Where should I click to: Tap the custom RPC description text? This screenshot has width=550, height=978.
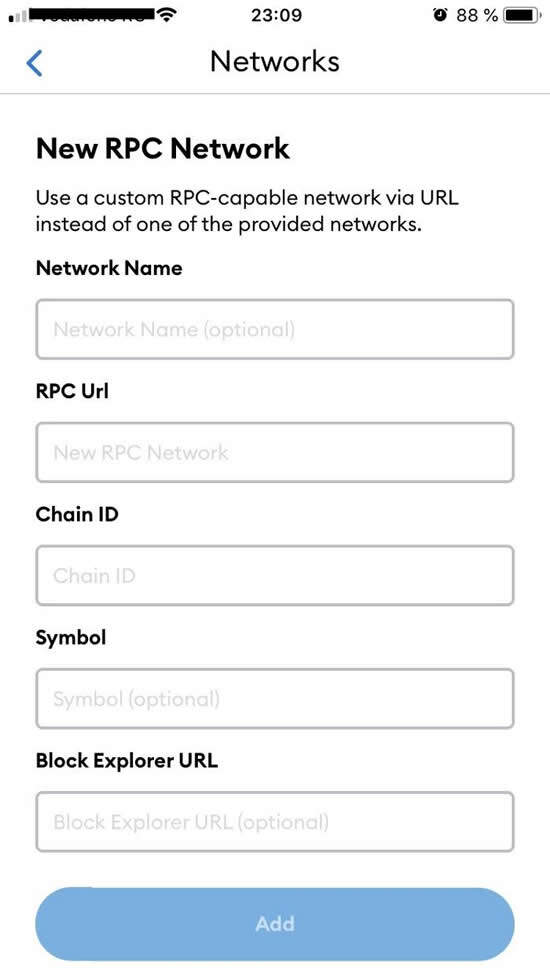pos(248,211)
